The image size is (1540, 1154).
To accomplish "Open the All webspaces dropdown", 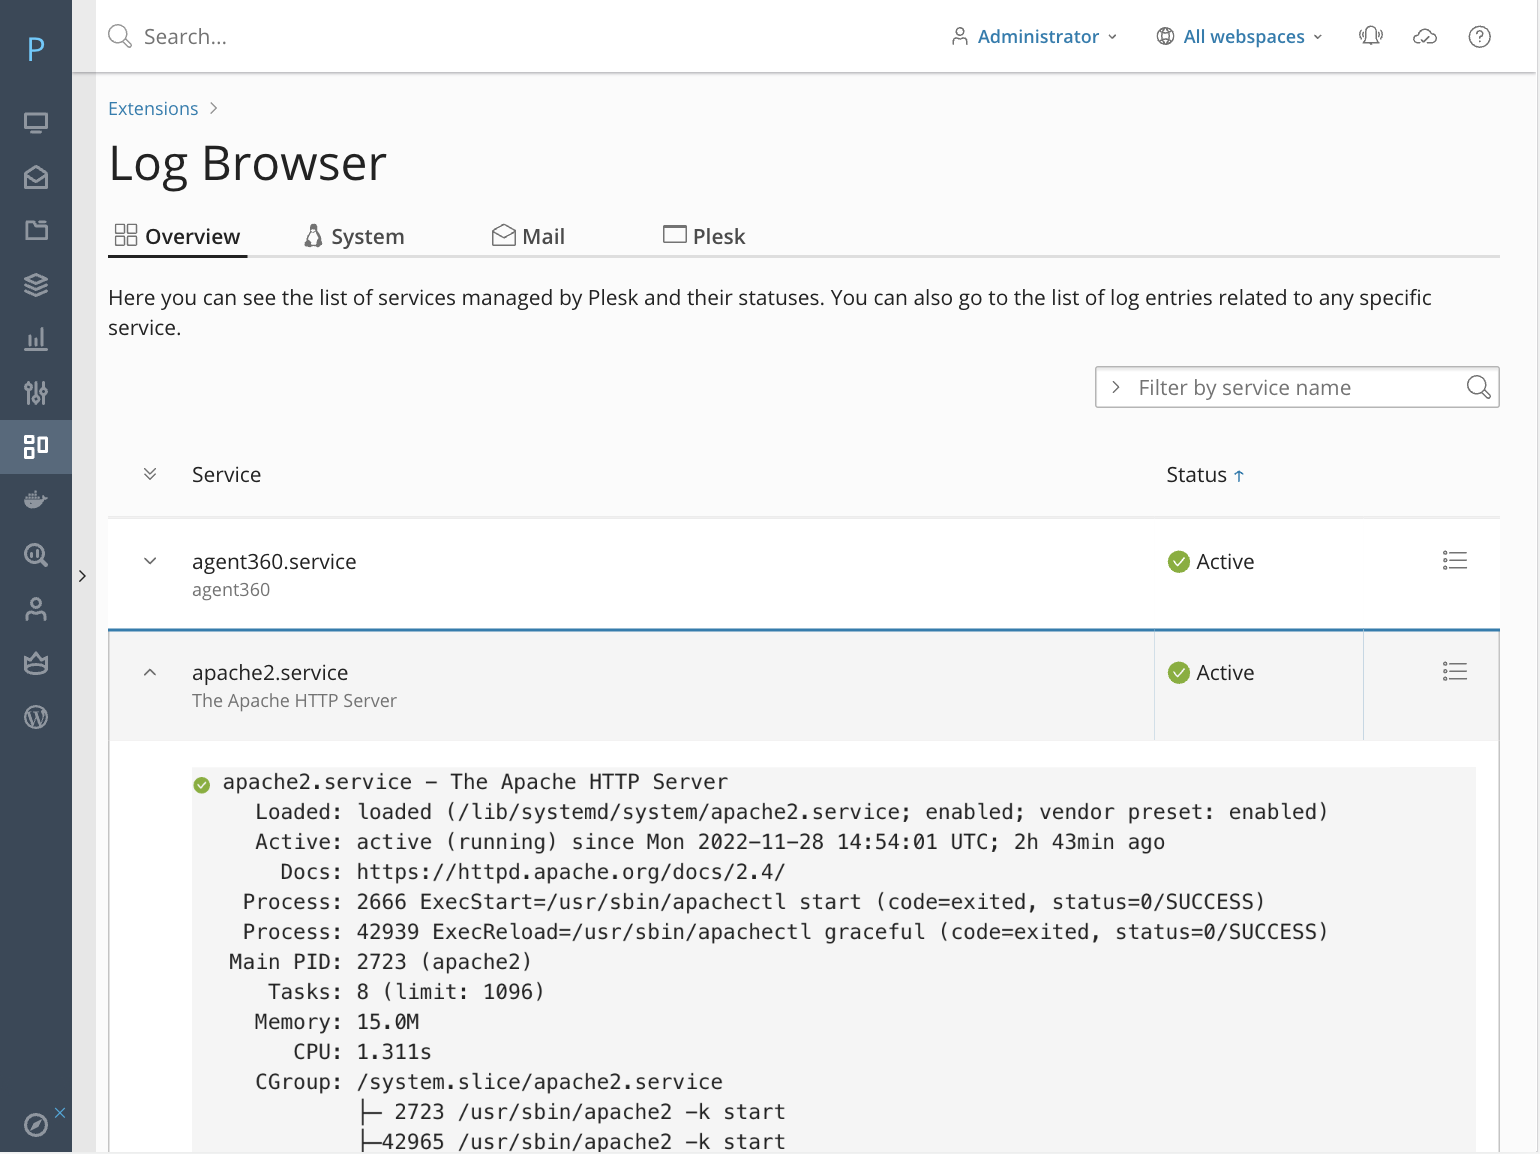I will (x=1240, y=37).
